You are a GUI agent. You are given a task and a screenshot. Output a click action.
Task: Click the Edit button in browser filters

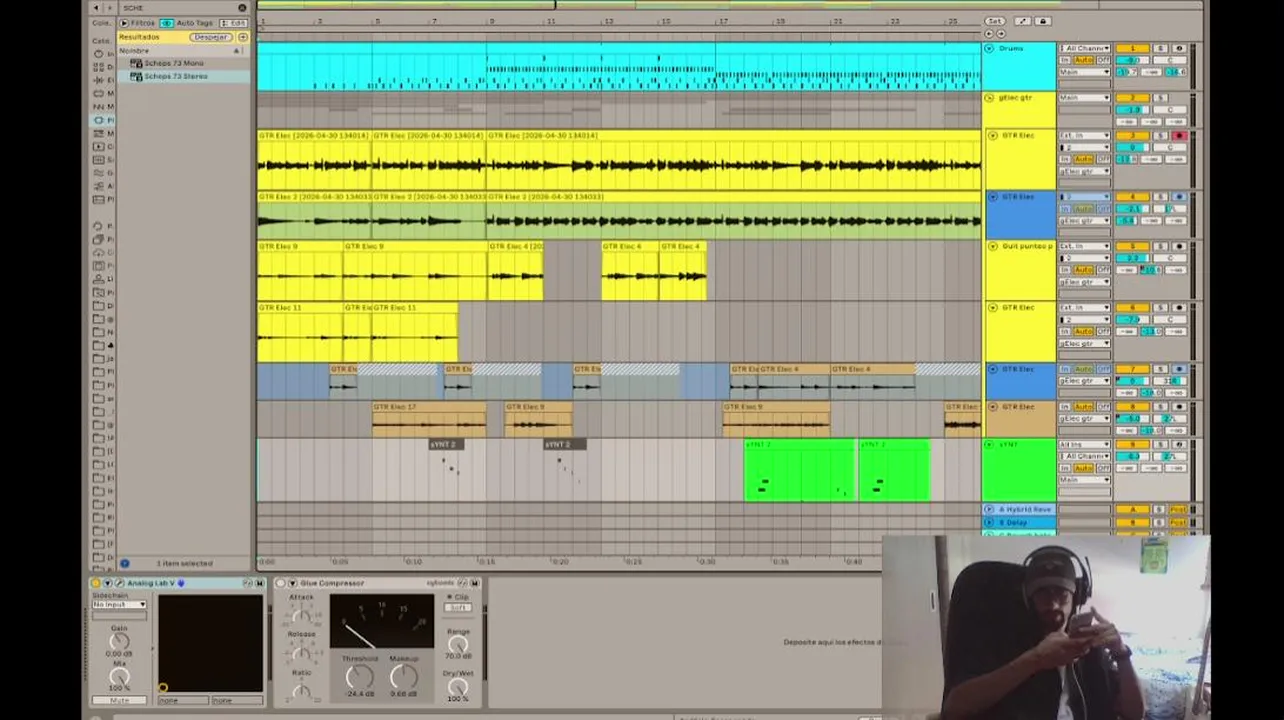tap(233, 23)
